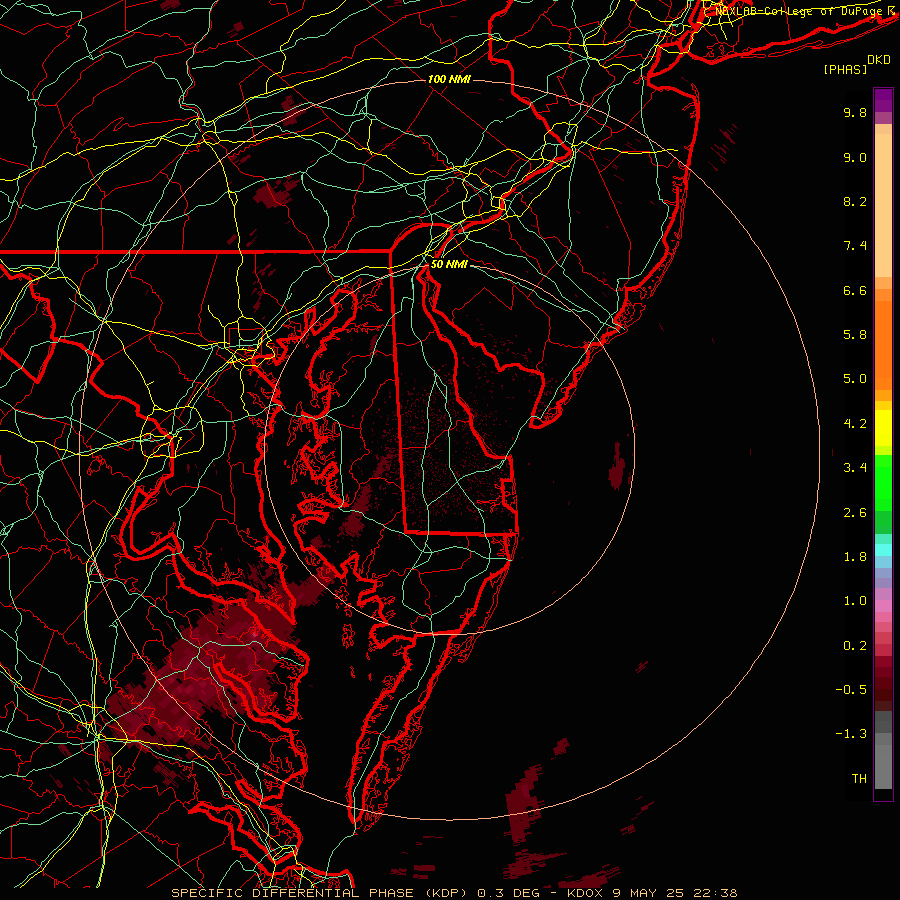Select the -1.3 value on color scale

851,734
